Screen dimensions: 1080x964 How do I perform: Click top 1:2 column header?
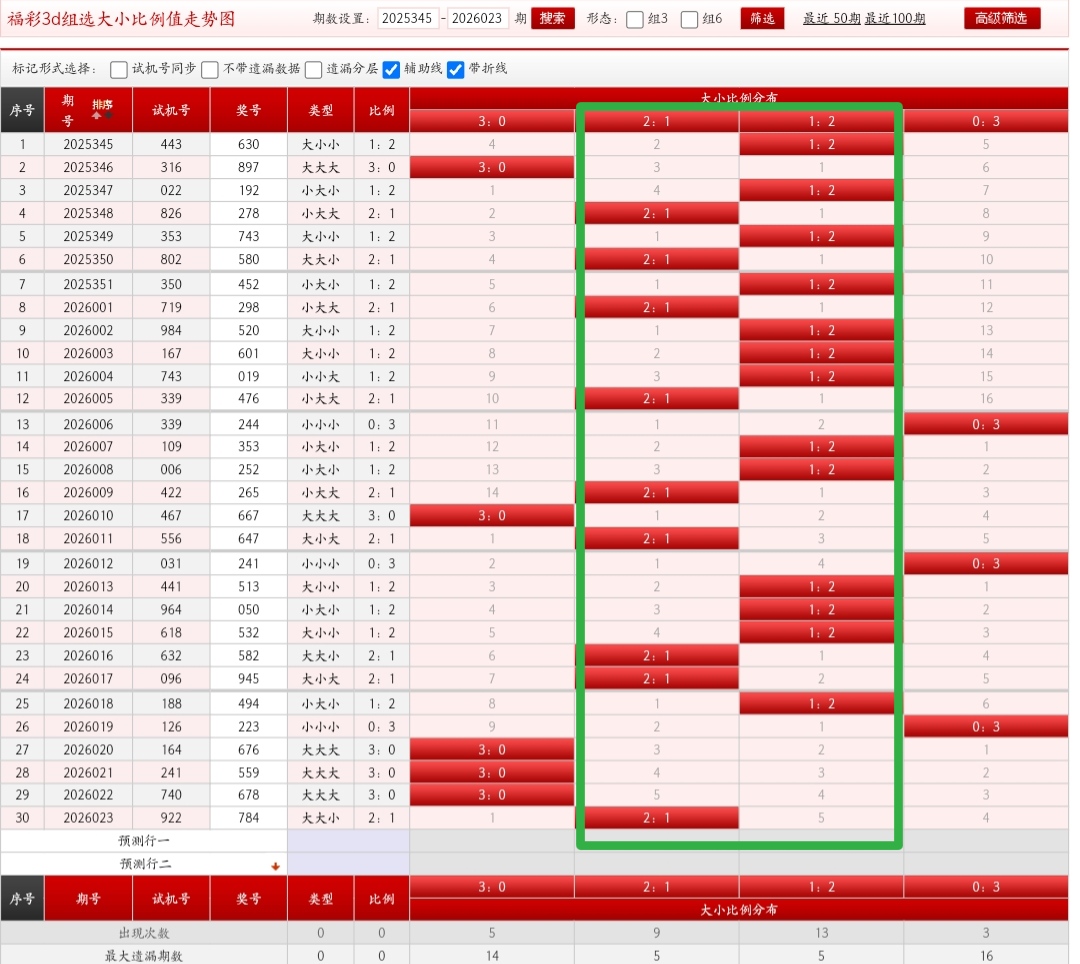(x=821, y=121)
